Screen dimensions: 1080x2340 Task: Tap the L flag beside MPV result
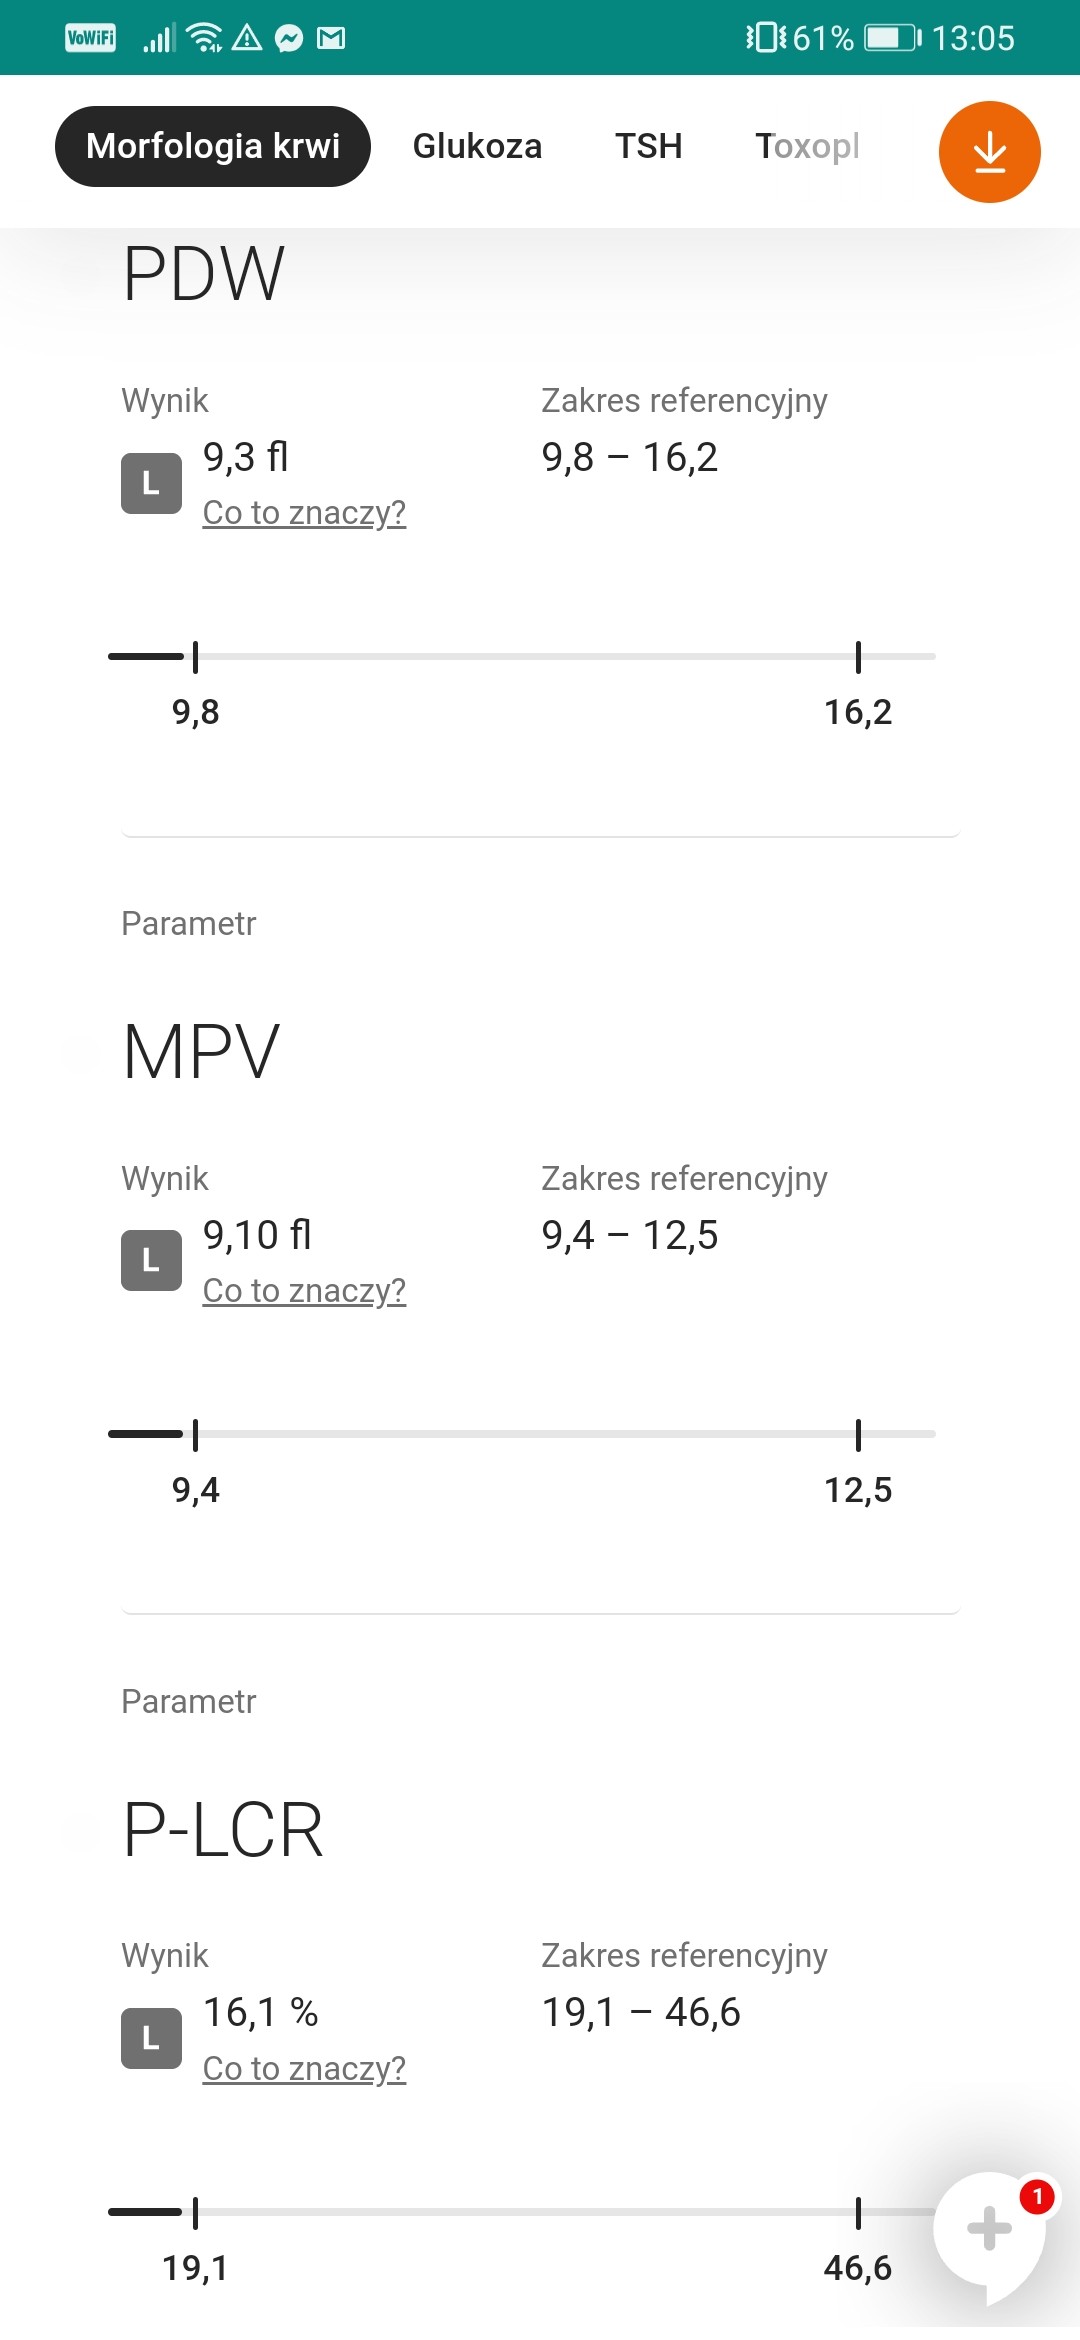[151, 1260]
